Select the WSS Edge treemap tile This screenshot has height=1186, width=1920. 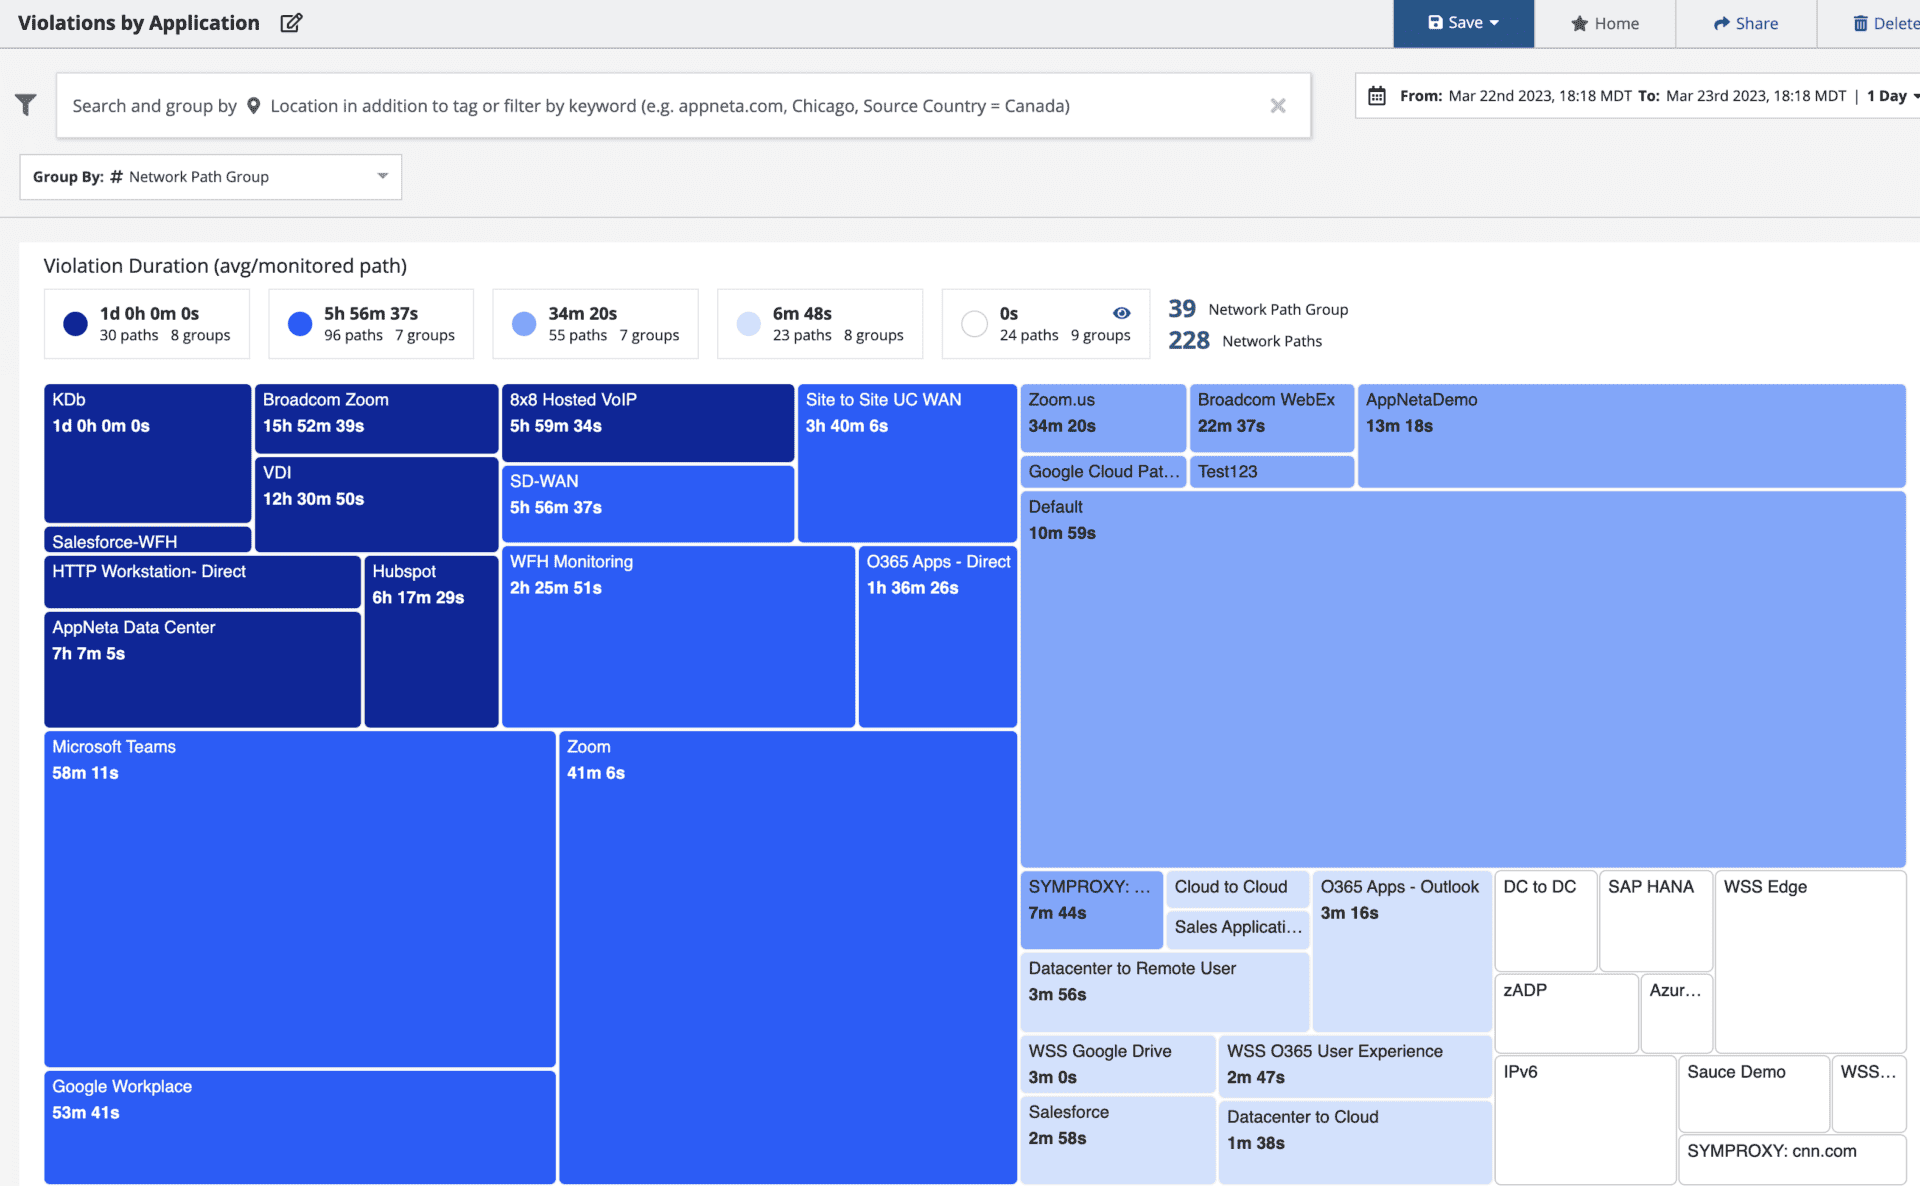pyautogui.click(x=1810, y=960)
